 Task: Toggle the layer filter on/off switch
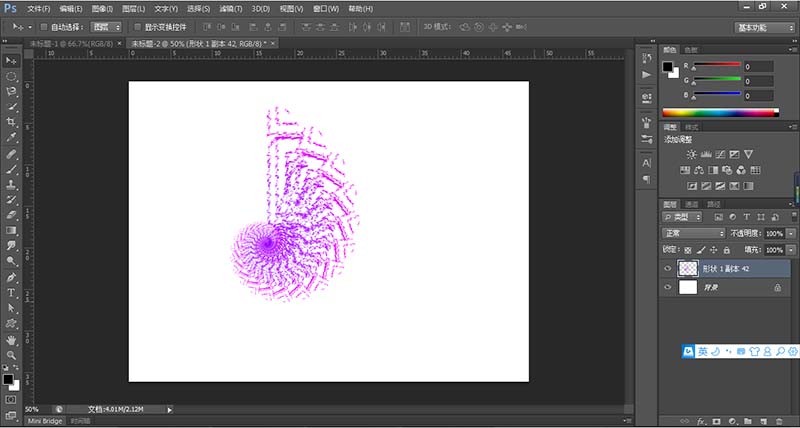tap(794, 216)
